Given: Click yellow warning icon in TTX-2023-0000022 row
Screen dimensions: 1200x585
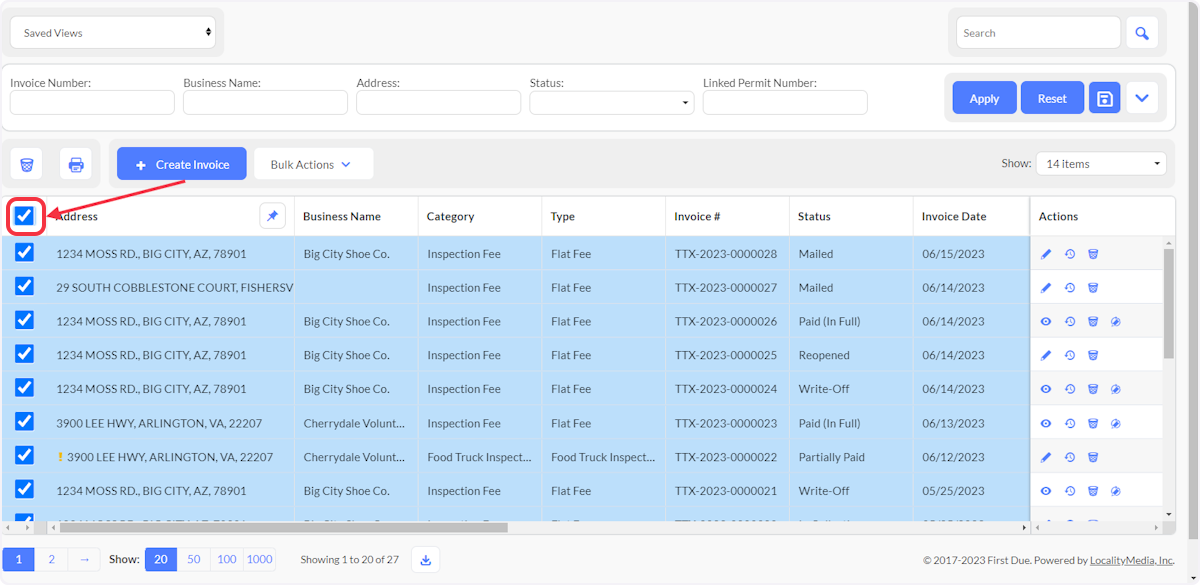Looking at the screenshot, I should pyautogui.click(x=60, y=457).
